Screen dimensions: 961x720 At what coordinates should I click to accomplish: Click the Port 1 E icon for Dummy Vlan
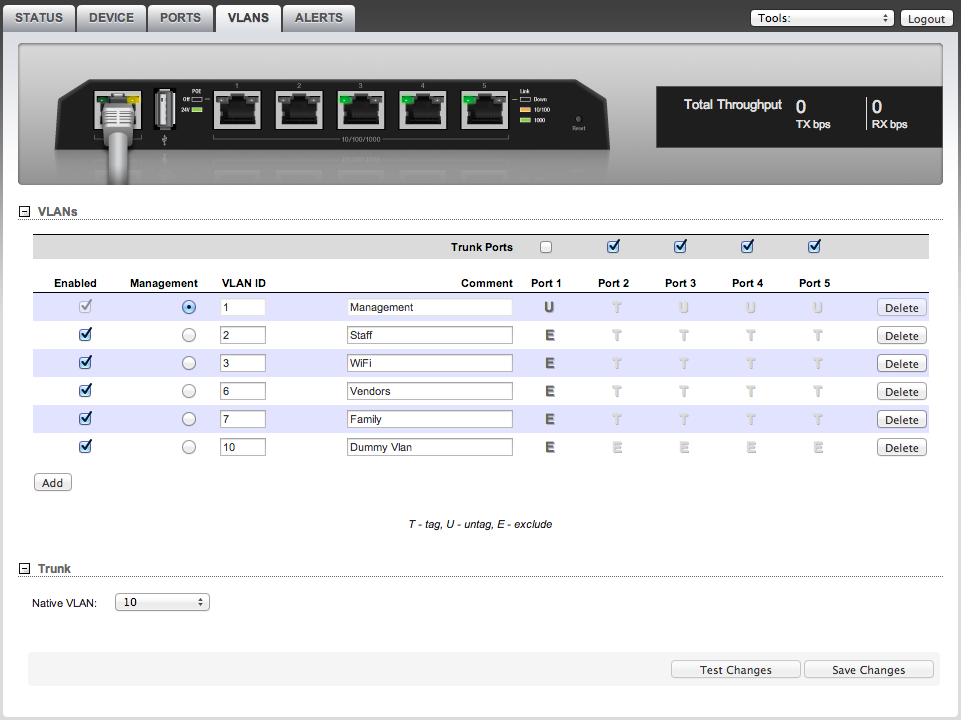click(548, 447)
